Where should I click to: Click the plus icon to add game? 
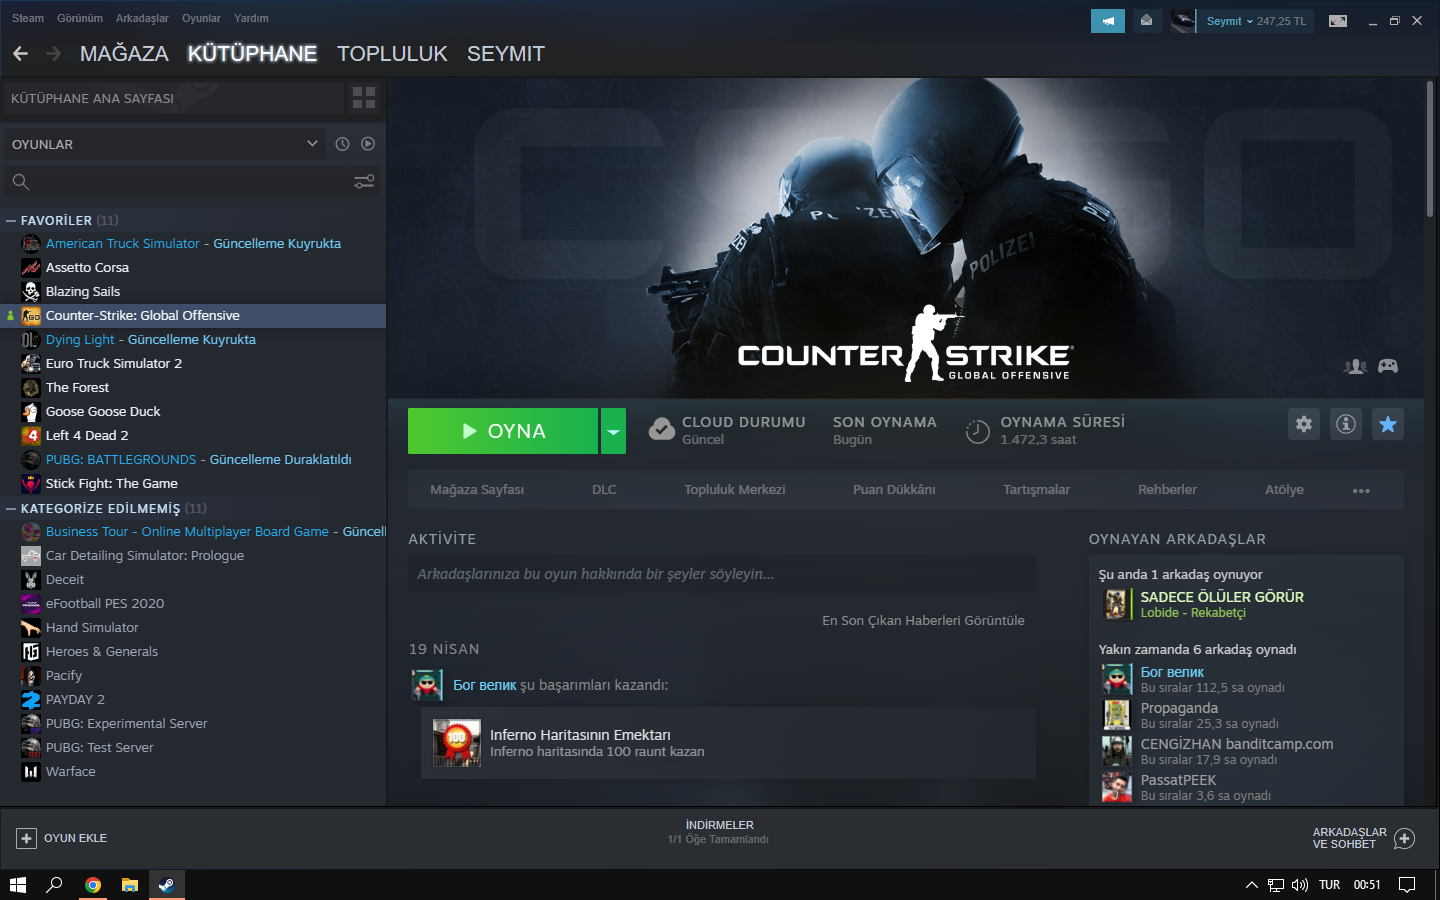coord(27,838)
